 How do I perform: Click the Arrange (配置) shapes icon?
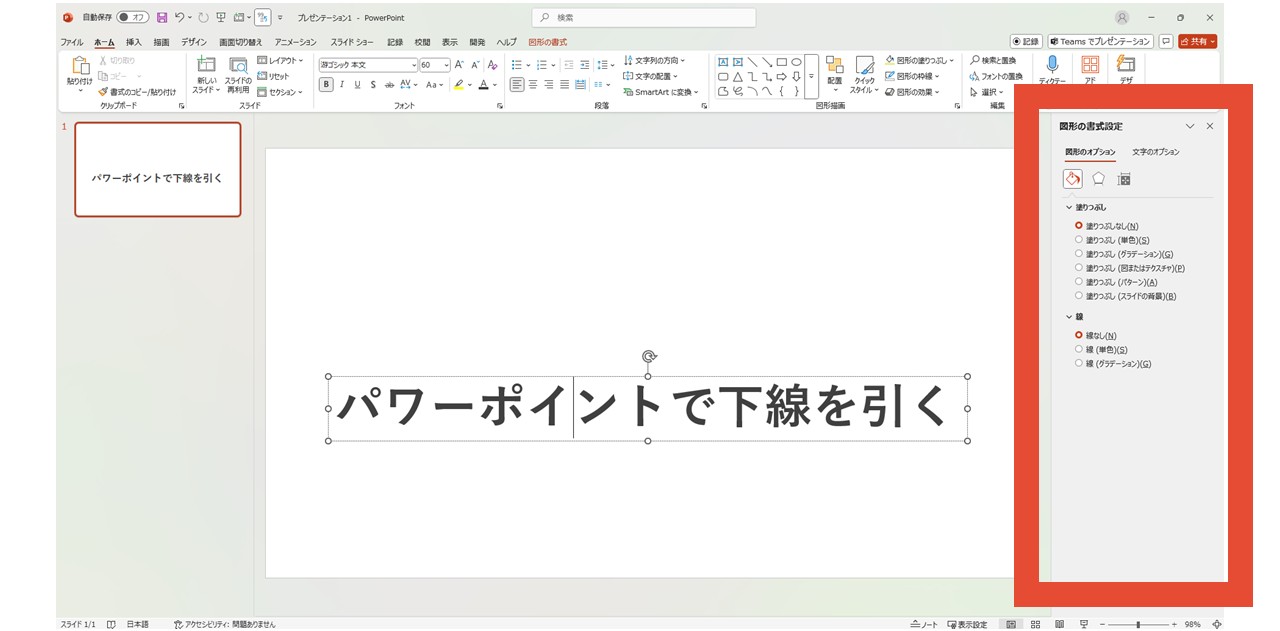point(834,65)
